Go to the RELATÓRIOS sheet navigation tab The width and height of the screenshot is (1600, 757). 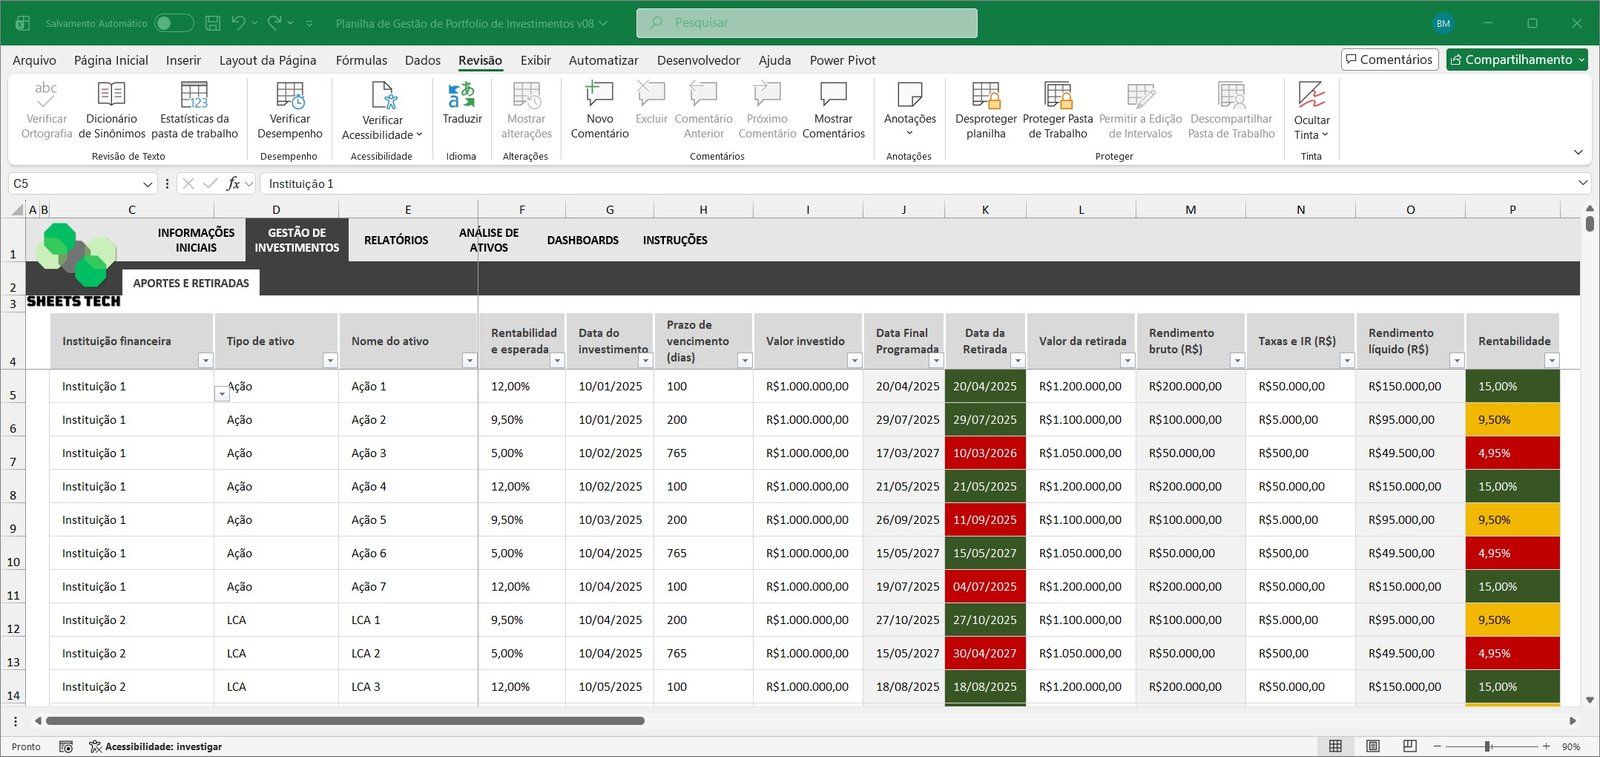(x=396, y=240)
